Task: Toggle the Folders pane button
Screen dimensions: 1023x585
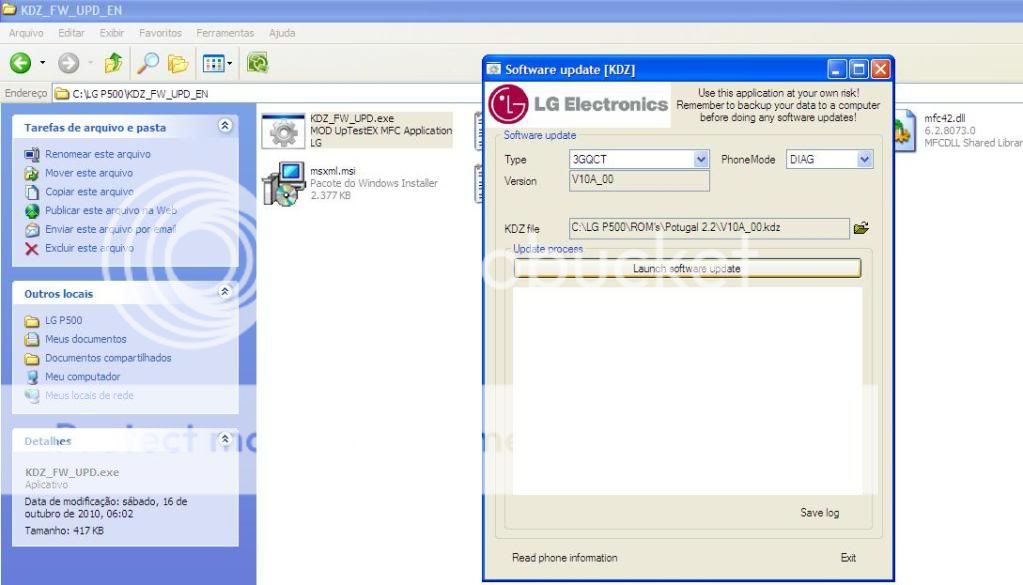Action: (x=177, y=63)
